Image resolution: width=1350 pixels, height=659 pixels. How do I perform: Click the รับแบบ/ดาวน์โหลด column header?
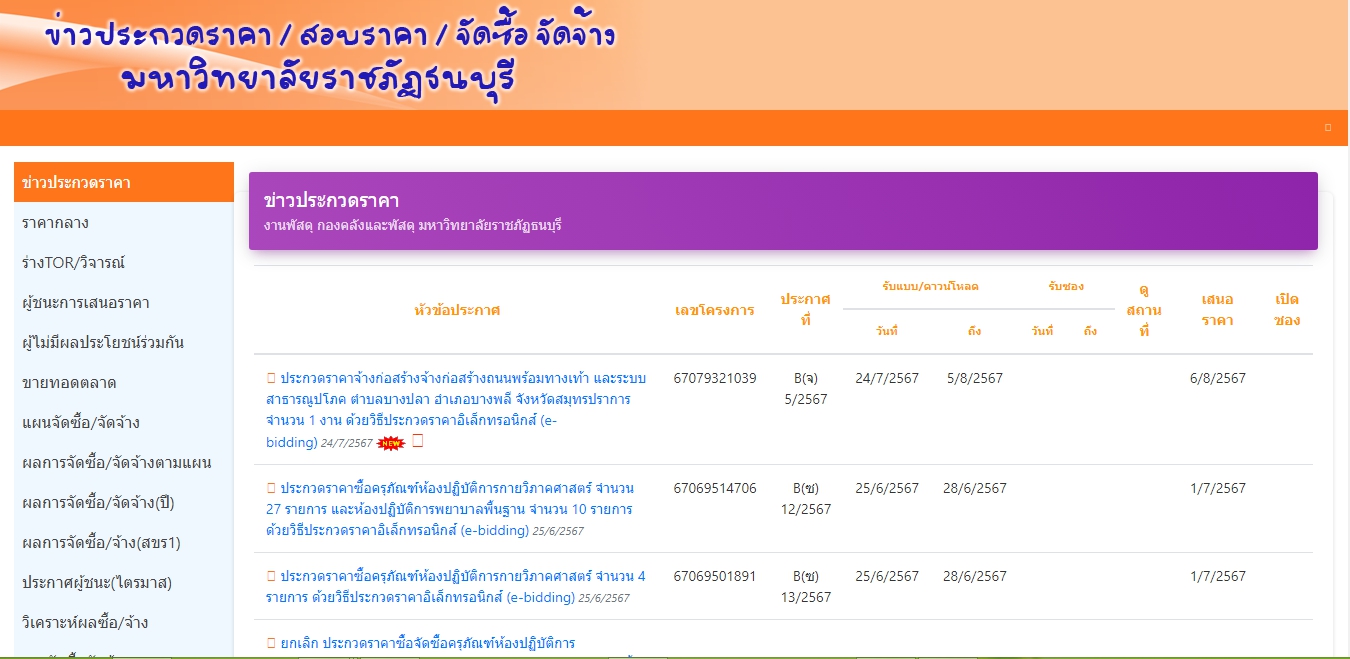[930, 287]
